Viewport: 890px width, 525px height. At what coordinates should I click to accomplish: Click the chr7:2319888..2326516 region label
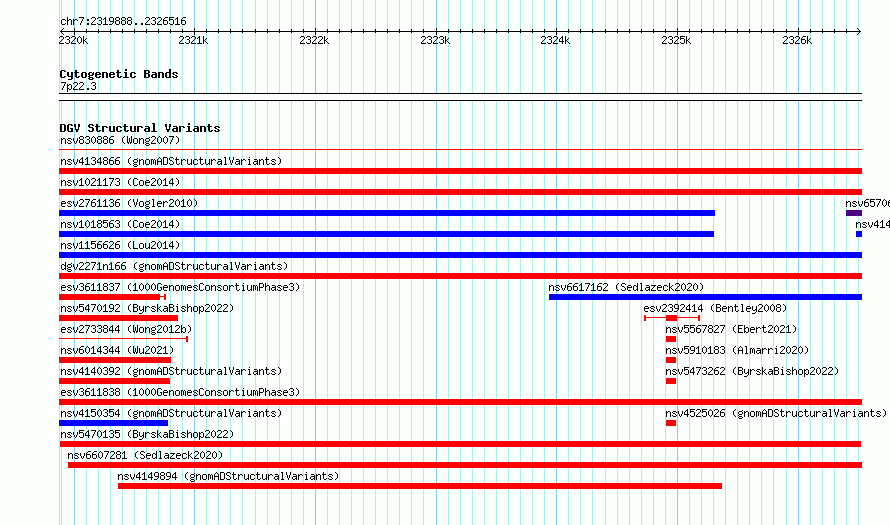tap(123, 22)
